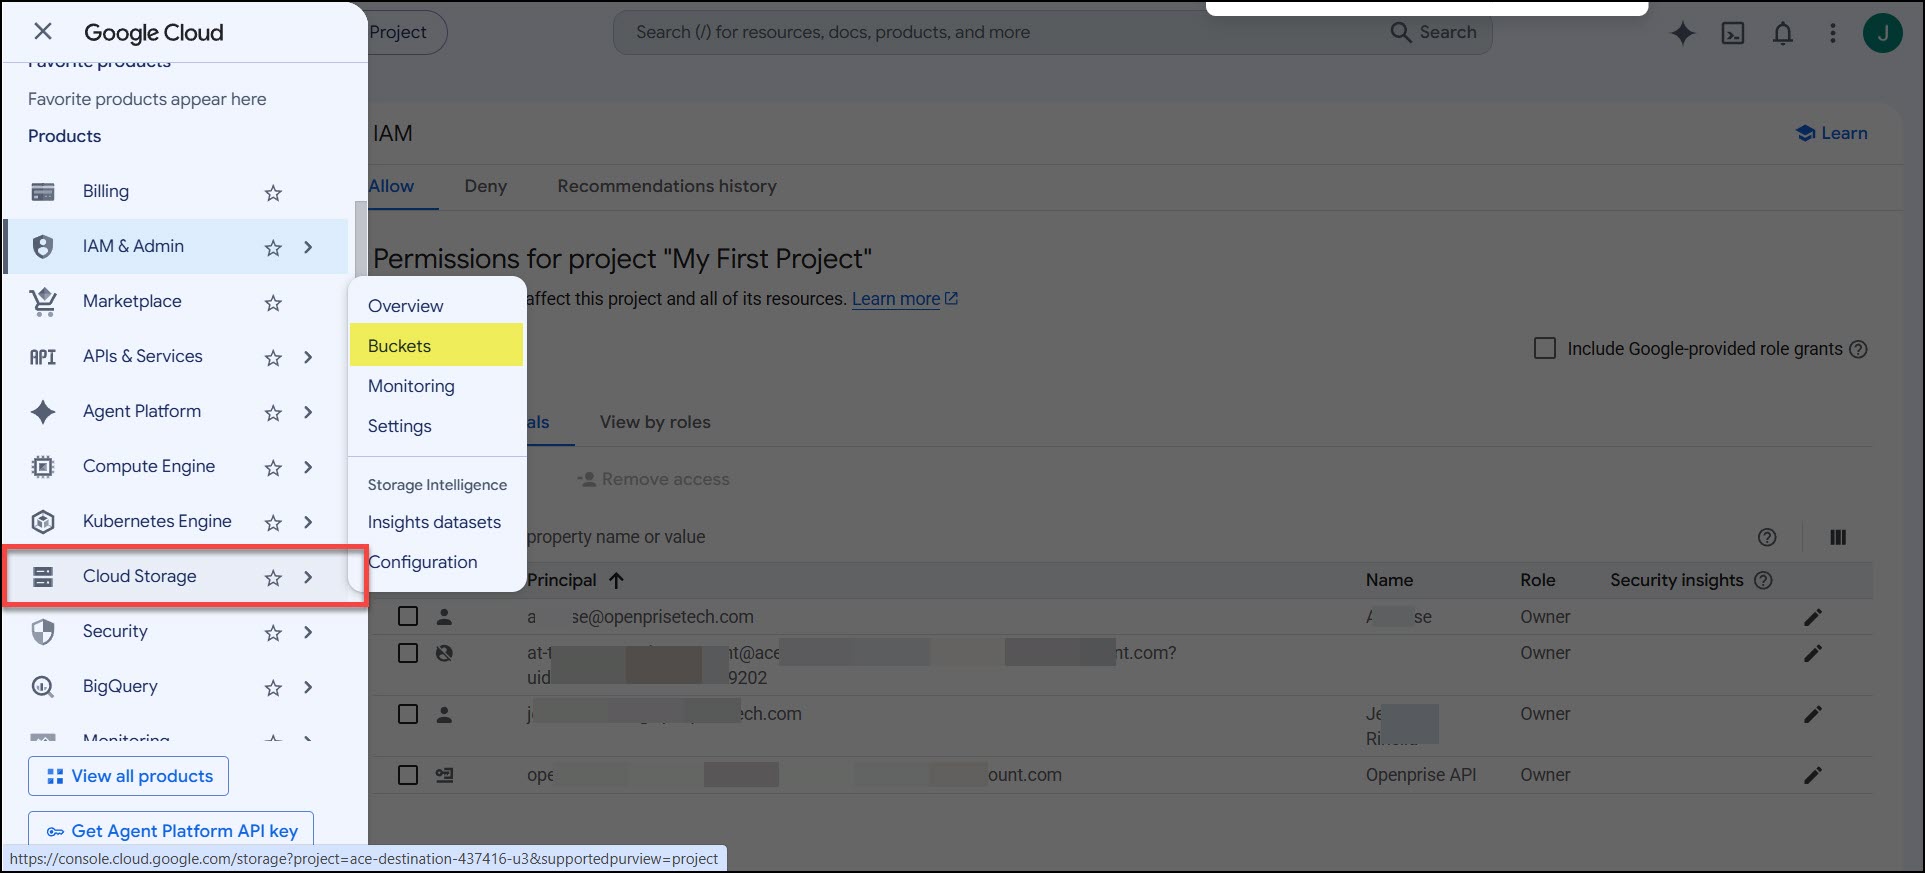Open Gemini AI assistant sparkle icon
Viewport: 1925px width, 873px height.
click(1683, 33)
